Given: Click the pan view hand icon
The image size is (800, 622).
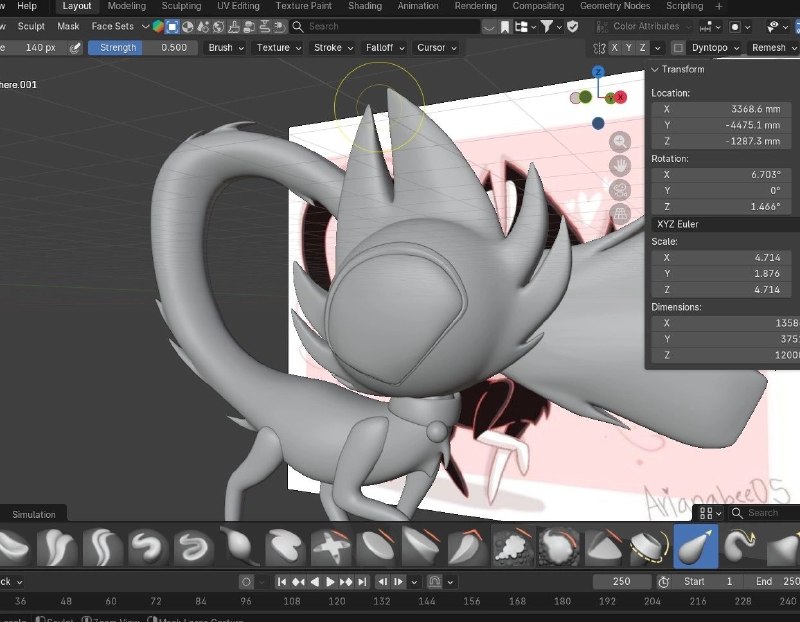Looking at the screenshot, I should pos(620,166).
